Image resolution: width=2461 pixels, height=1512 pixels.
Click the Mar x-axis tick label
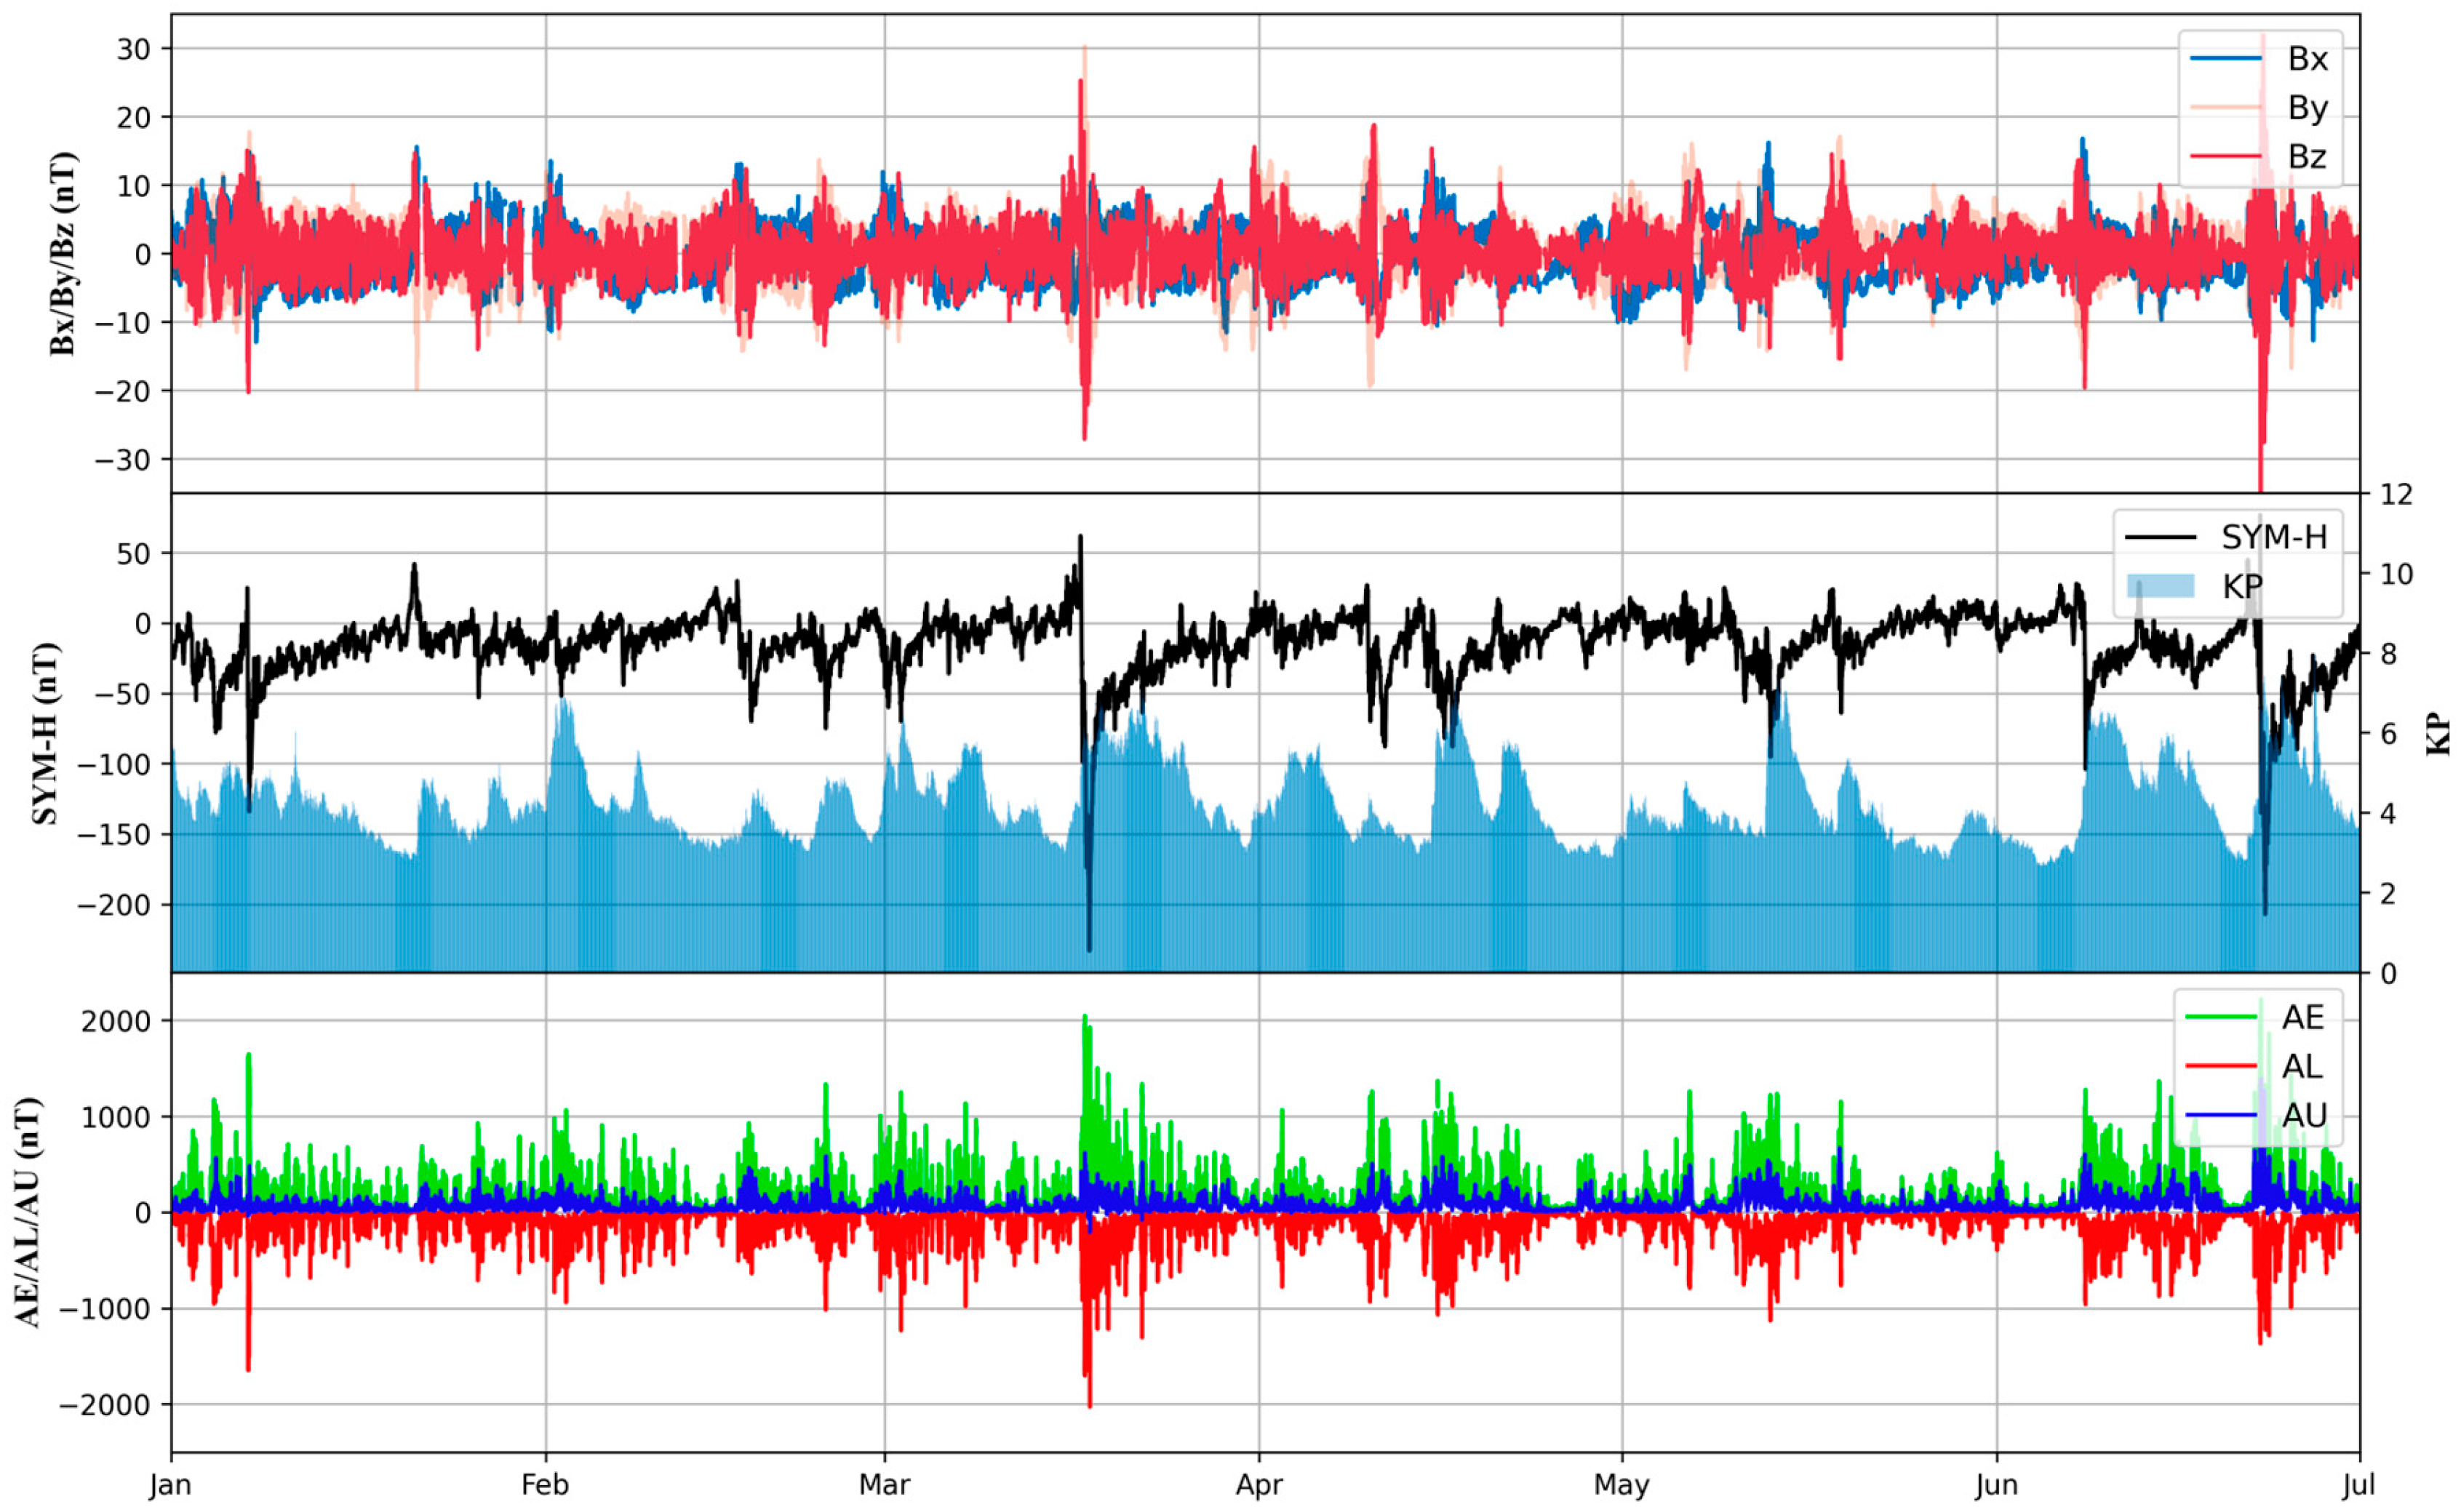tap(885, 1485)
